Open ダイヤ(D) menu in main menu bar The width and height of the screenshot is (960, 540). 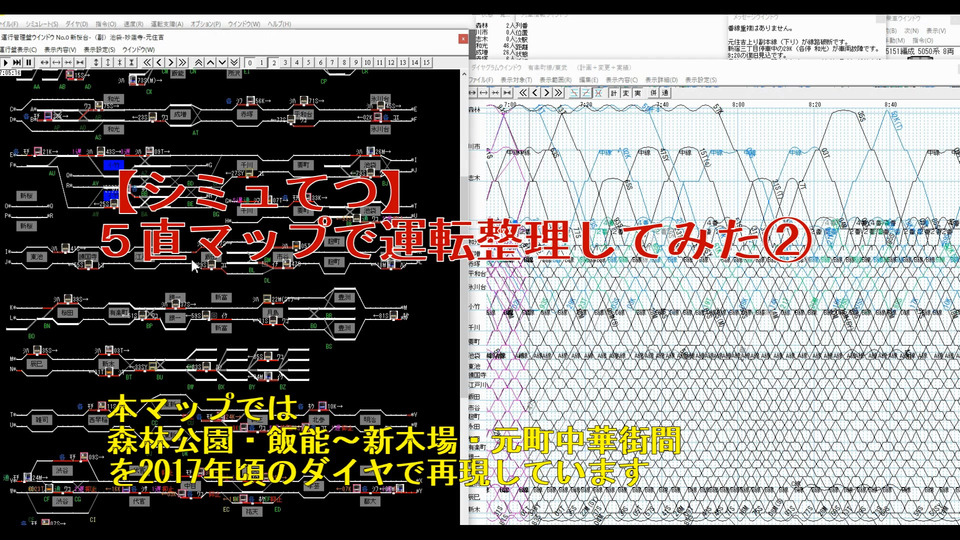tap(77, 24)
